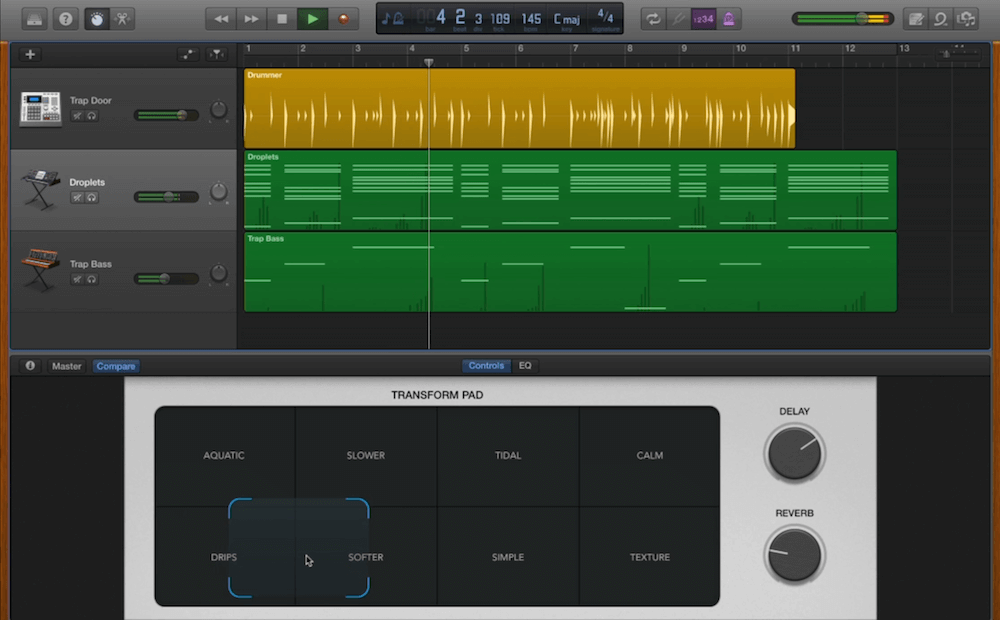Select the TEXTURE transform pad
Screen dimensions: 1000x620
649,557
